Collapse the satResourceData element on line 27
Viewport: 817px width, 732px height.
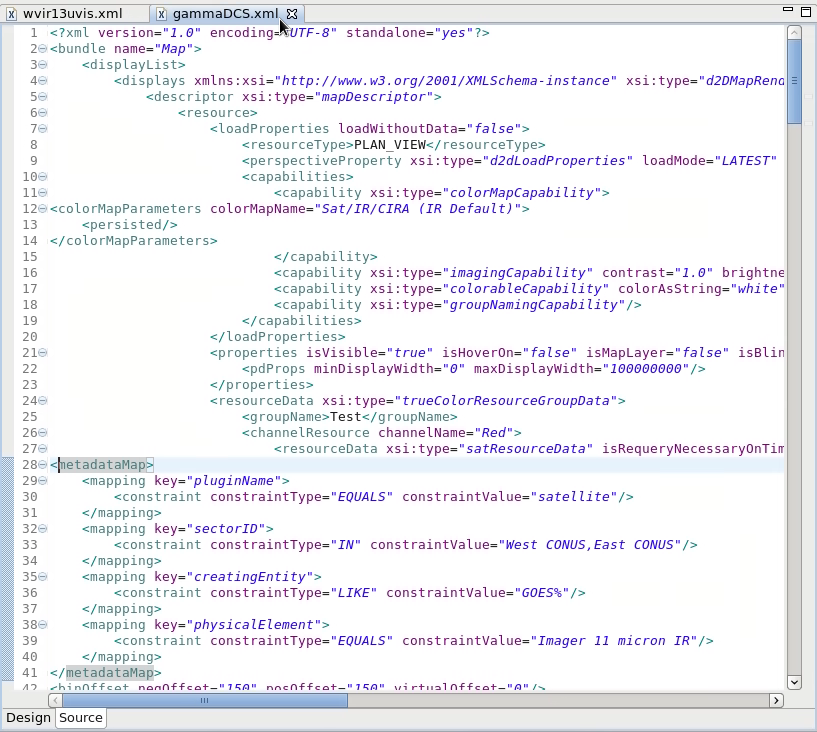click(x=43, y=449)
